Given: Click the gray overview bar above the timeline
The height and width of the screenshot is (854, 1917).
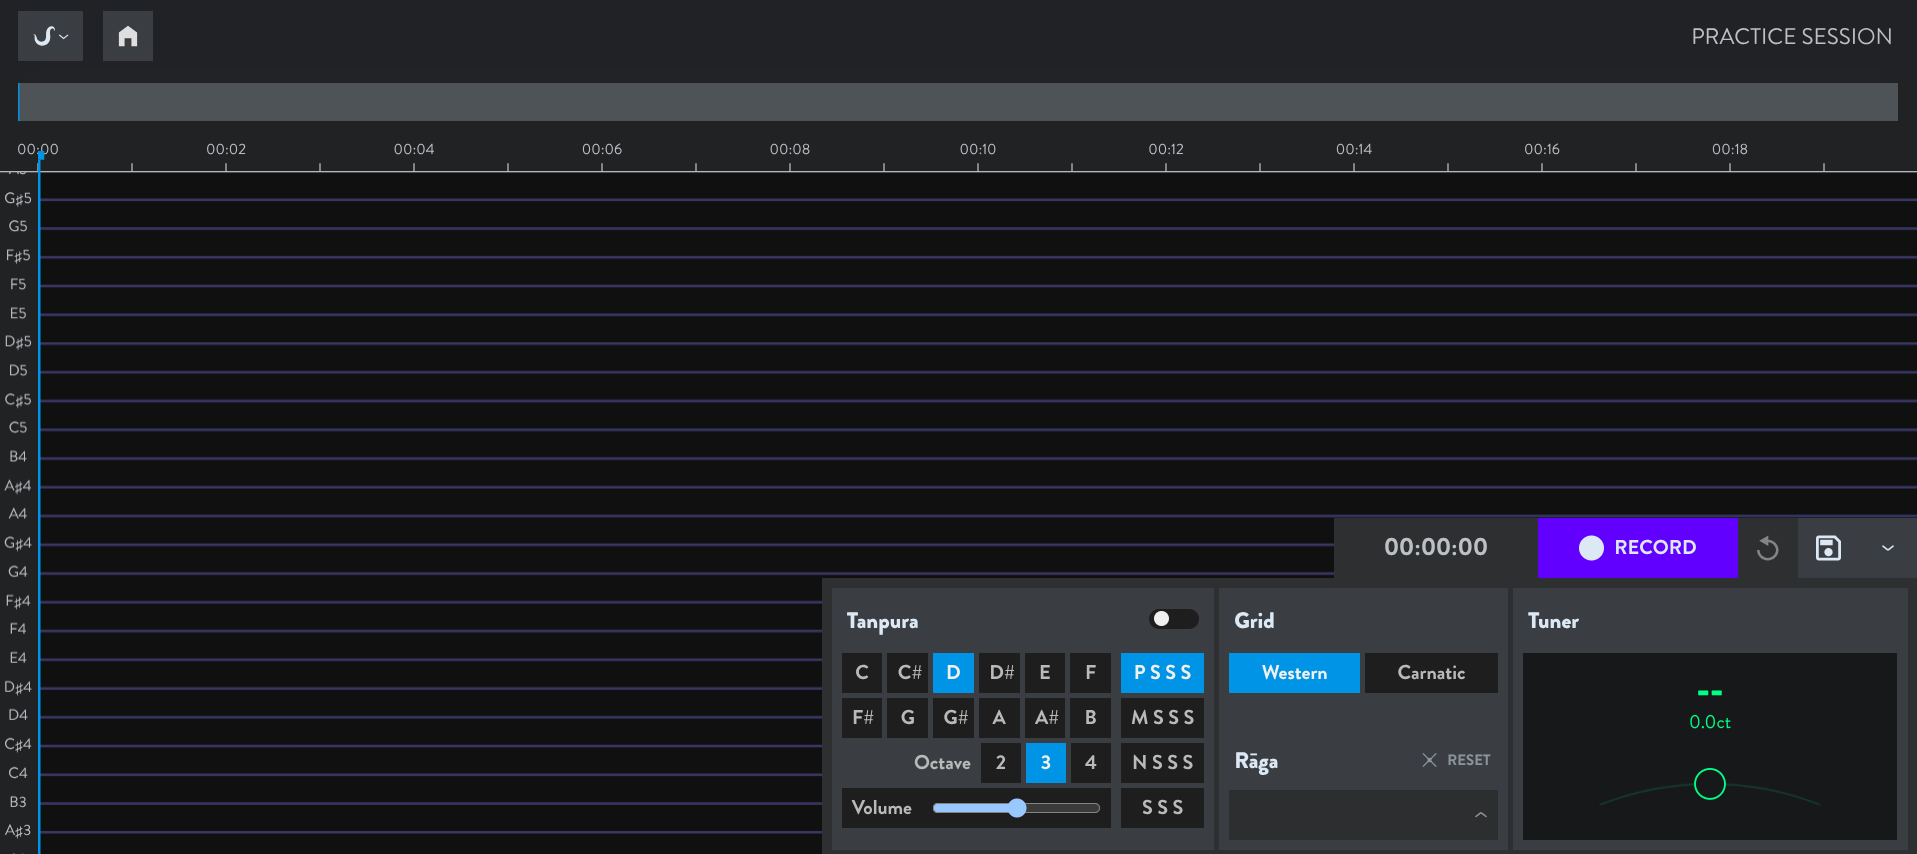Looking at the screenshot, I should click(957, 102).
